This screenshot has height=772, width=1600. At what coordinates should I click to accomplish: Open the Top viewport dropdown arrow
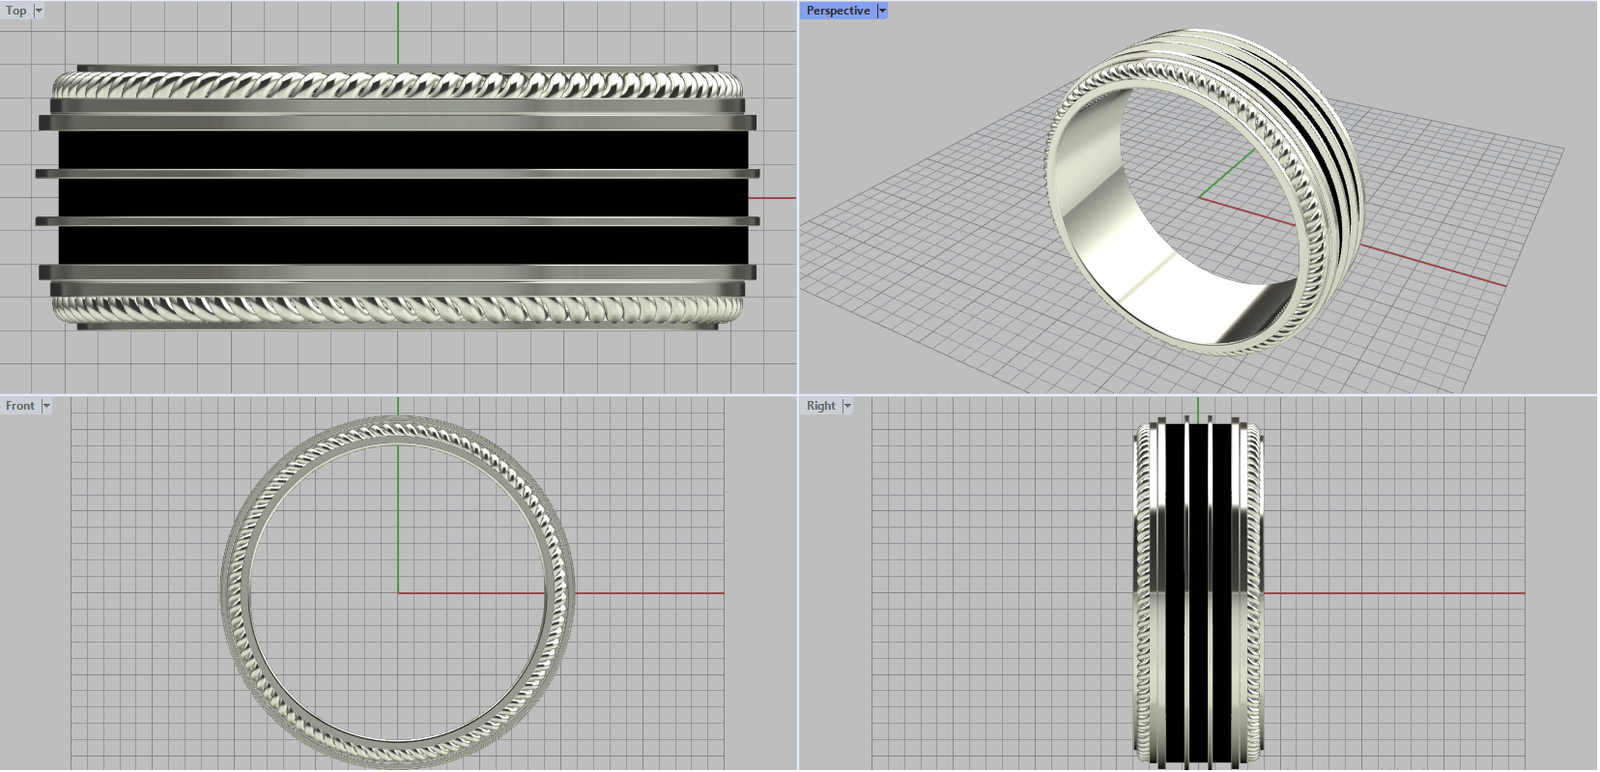(39, 11)
